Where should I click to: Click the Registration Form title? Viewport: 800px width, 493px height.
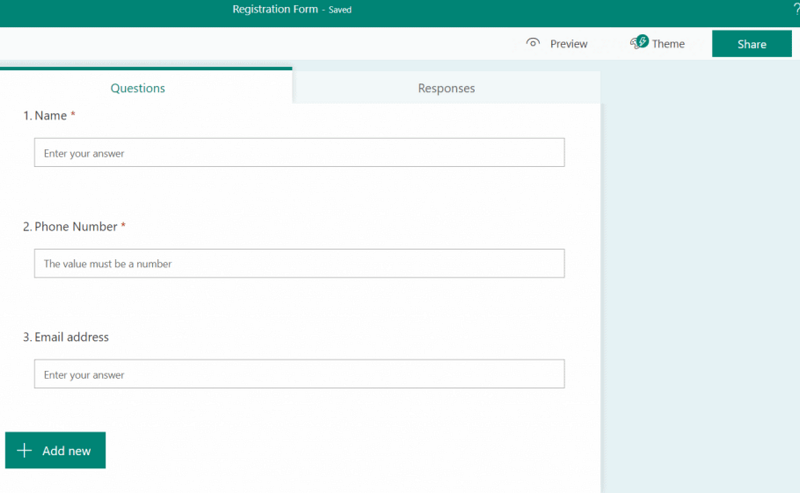point(275,9)
